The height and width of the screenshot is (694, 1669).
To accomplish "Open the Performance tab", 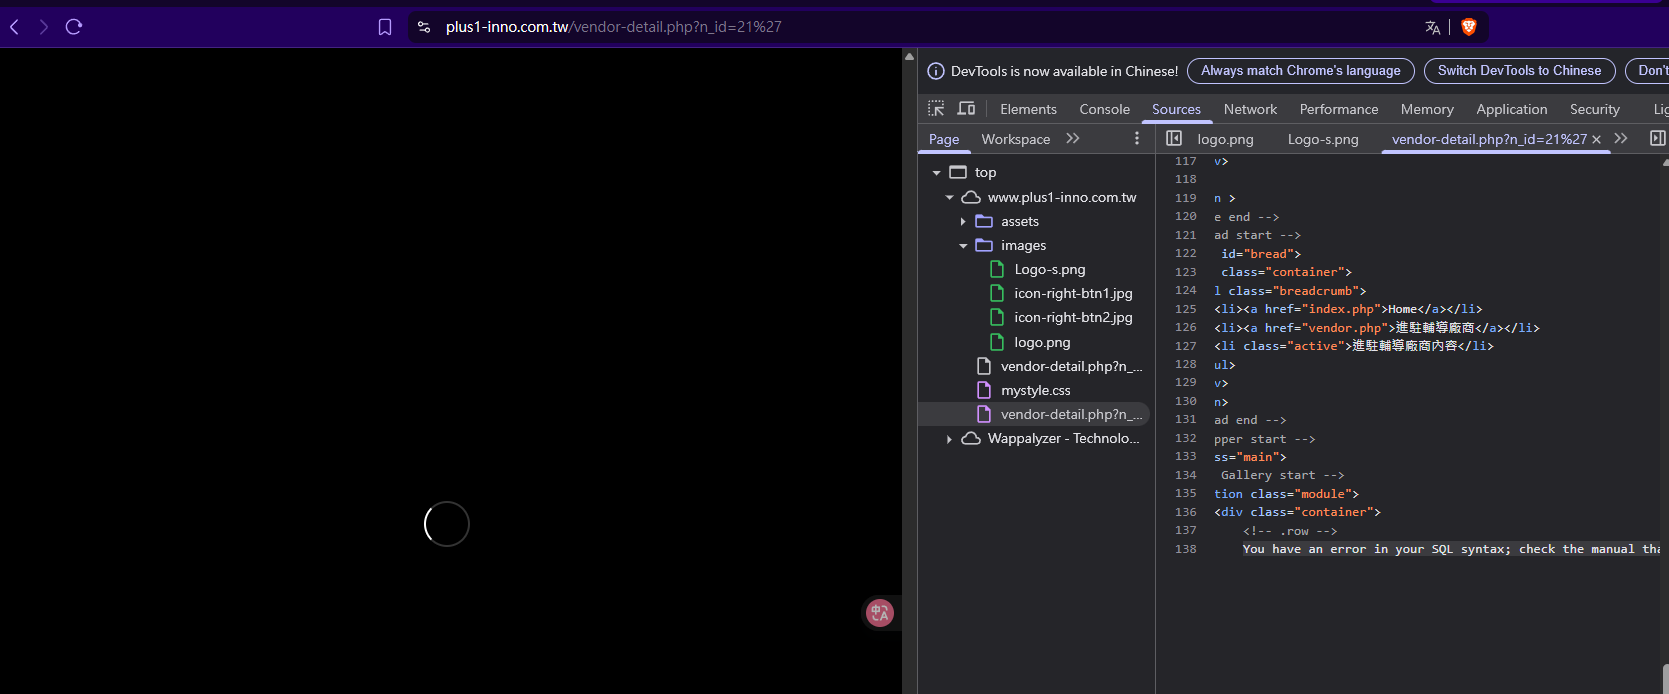I will [x=1338, y=109].
